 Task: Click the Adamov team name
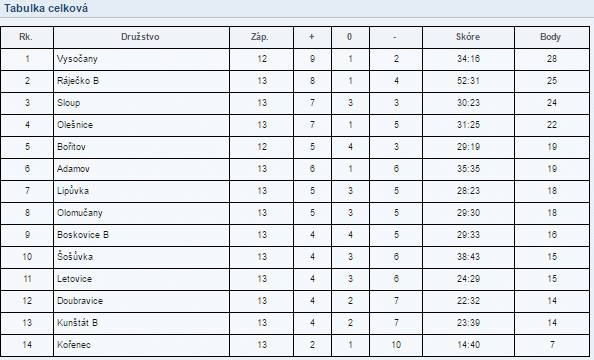click(73, 169)
